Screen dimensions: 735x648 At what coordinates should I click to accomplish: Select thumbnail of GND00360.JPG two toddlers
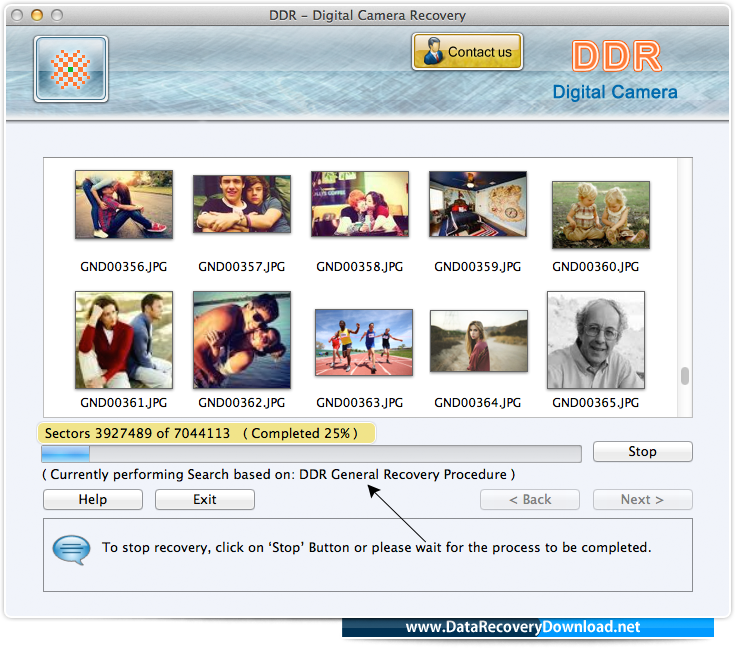(x=601, y=215)
